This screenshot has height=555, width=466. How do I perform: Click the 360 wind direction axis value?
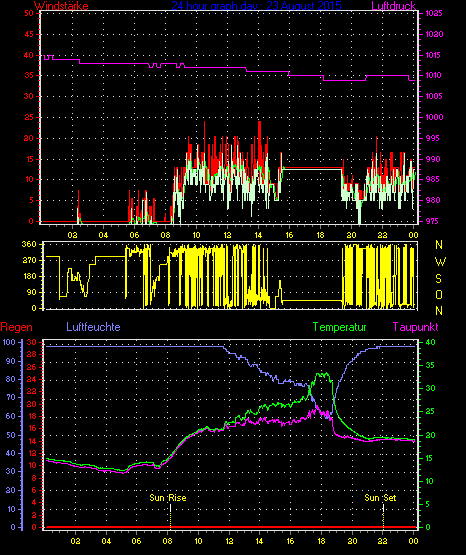(x=29, y=244)
